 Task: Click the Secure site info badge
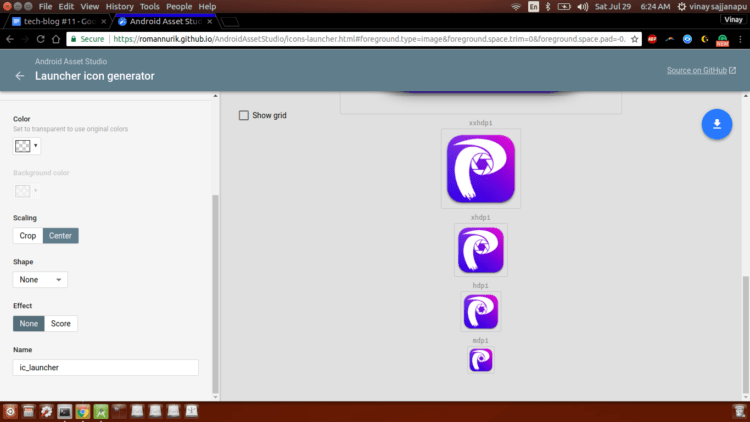88,39
